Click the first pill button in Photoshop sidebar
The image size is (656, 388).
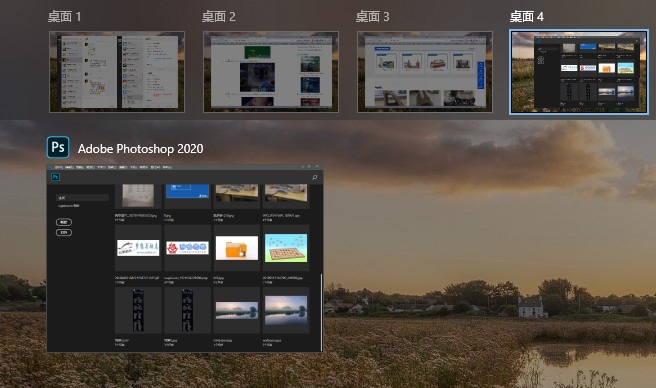[64, 222]
